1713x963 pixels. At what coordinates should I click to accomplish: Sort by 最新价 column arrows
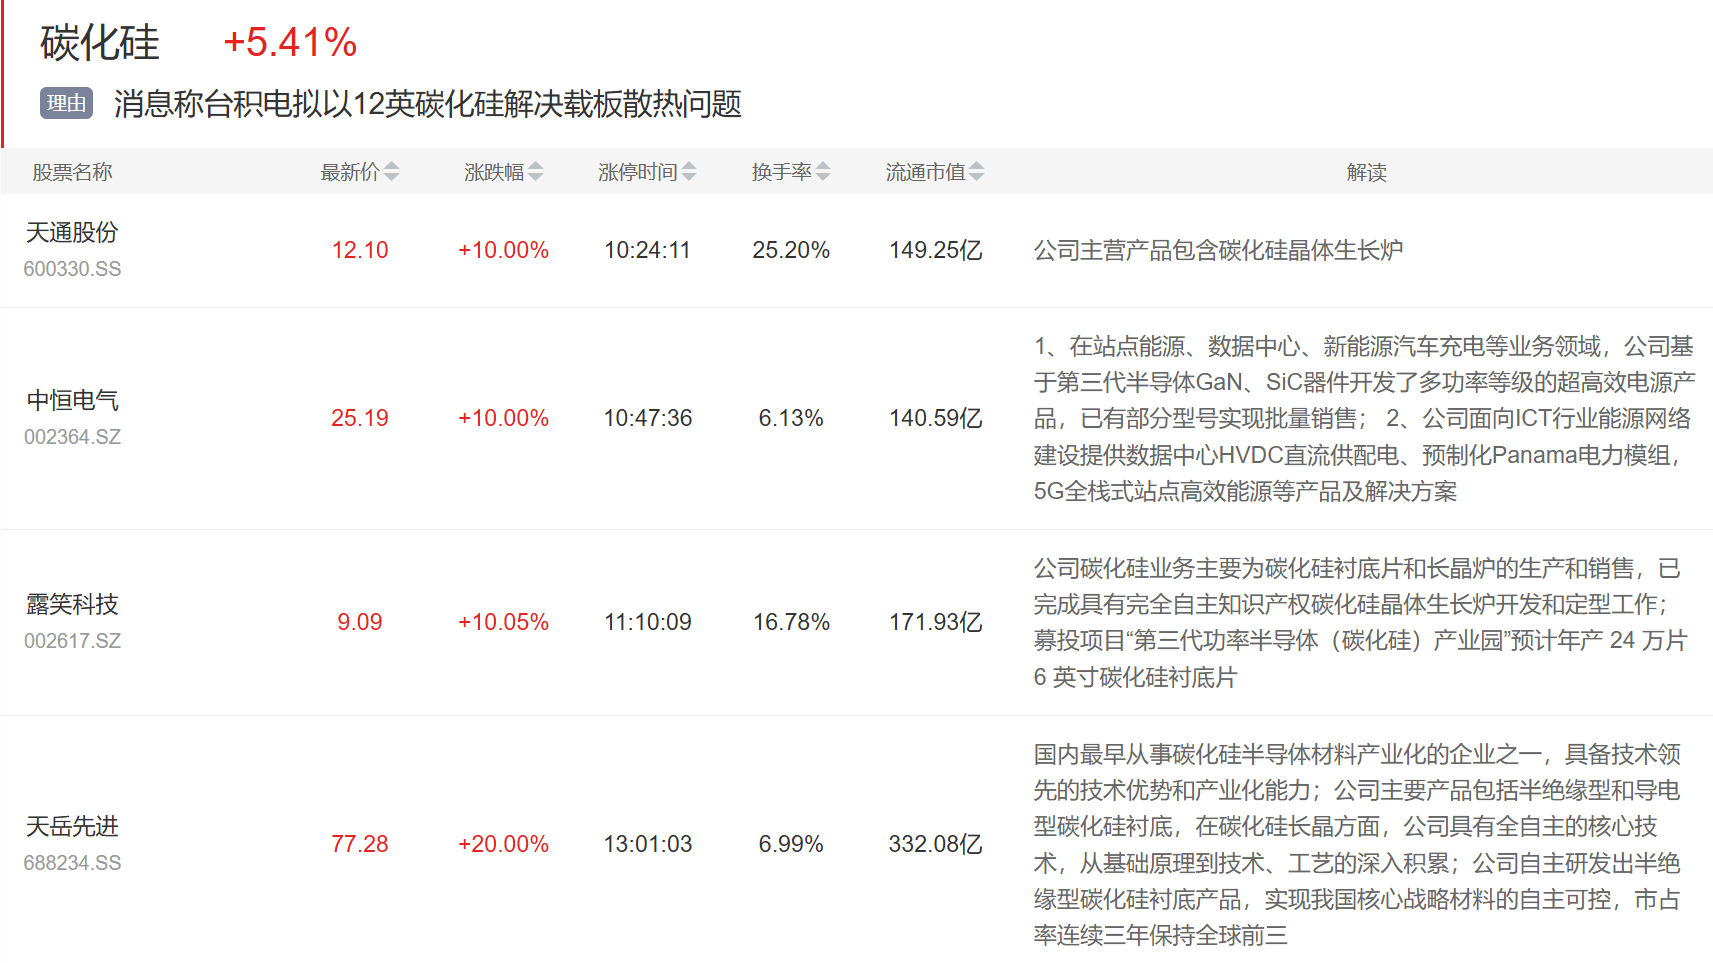pos(391,172)
